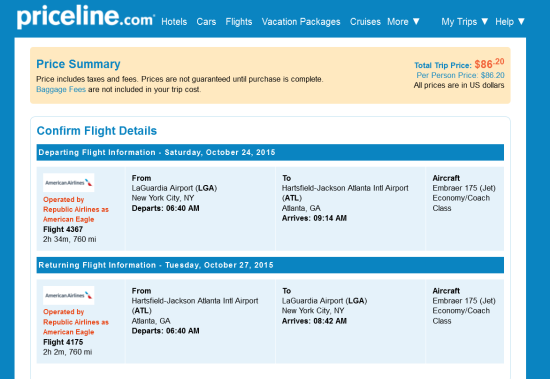Select Flight 4367 label
Viewport: 550px width, 379px height.
pyautogui.click(x=63, y=230)
